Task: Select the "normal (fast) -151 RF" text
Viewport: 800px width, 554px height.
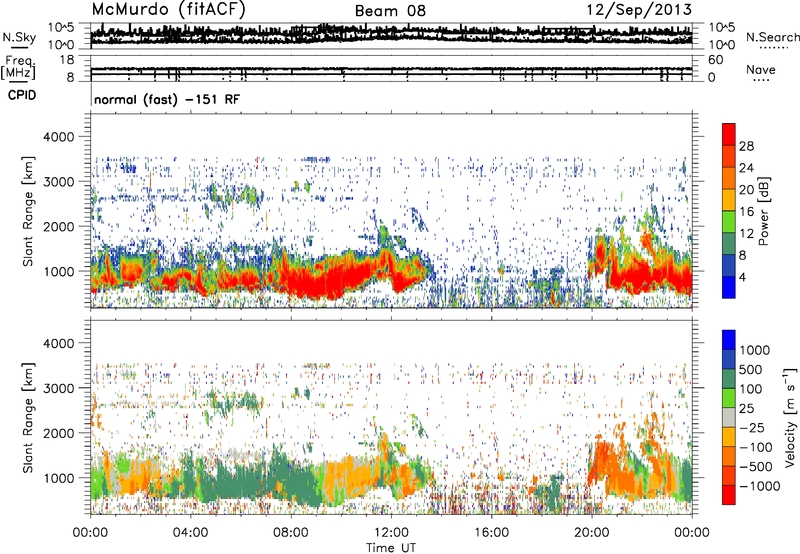Action: [x=166, y=99]
